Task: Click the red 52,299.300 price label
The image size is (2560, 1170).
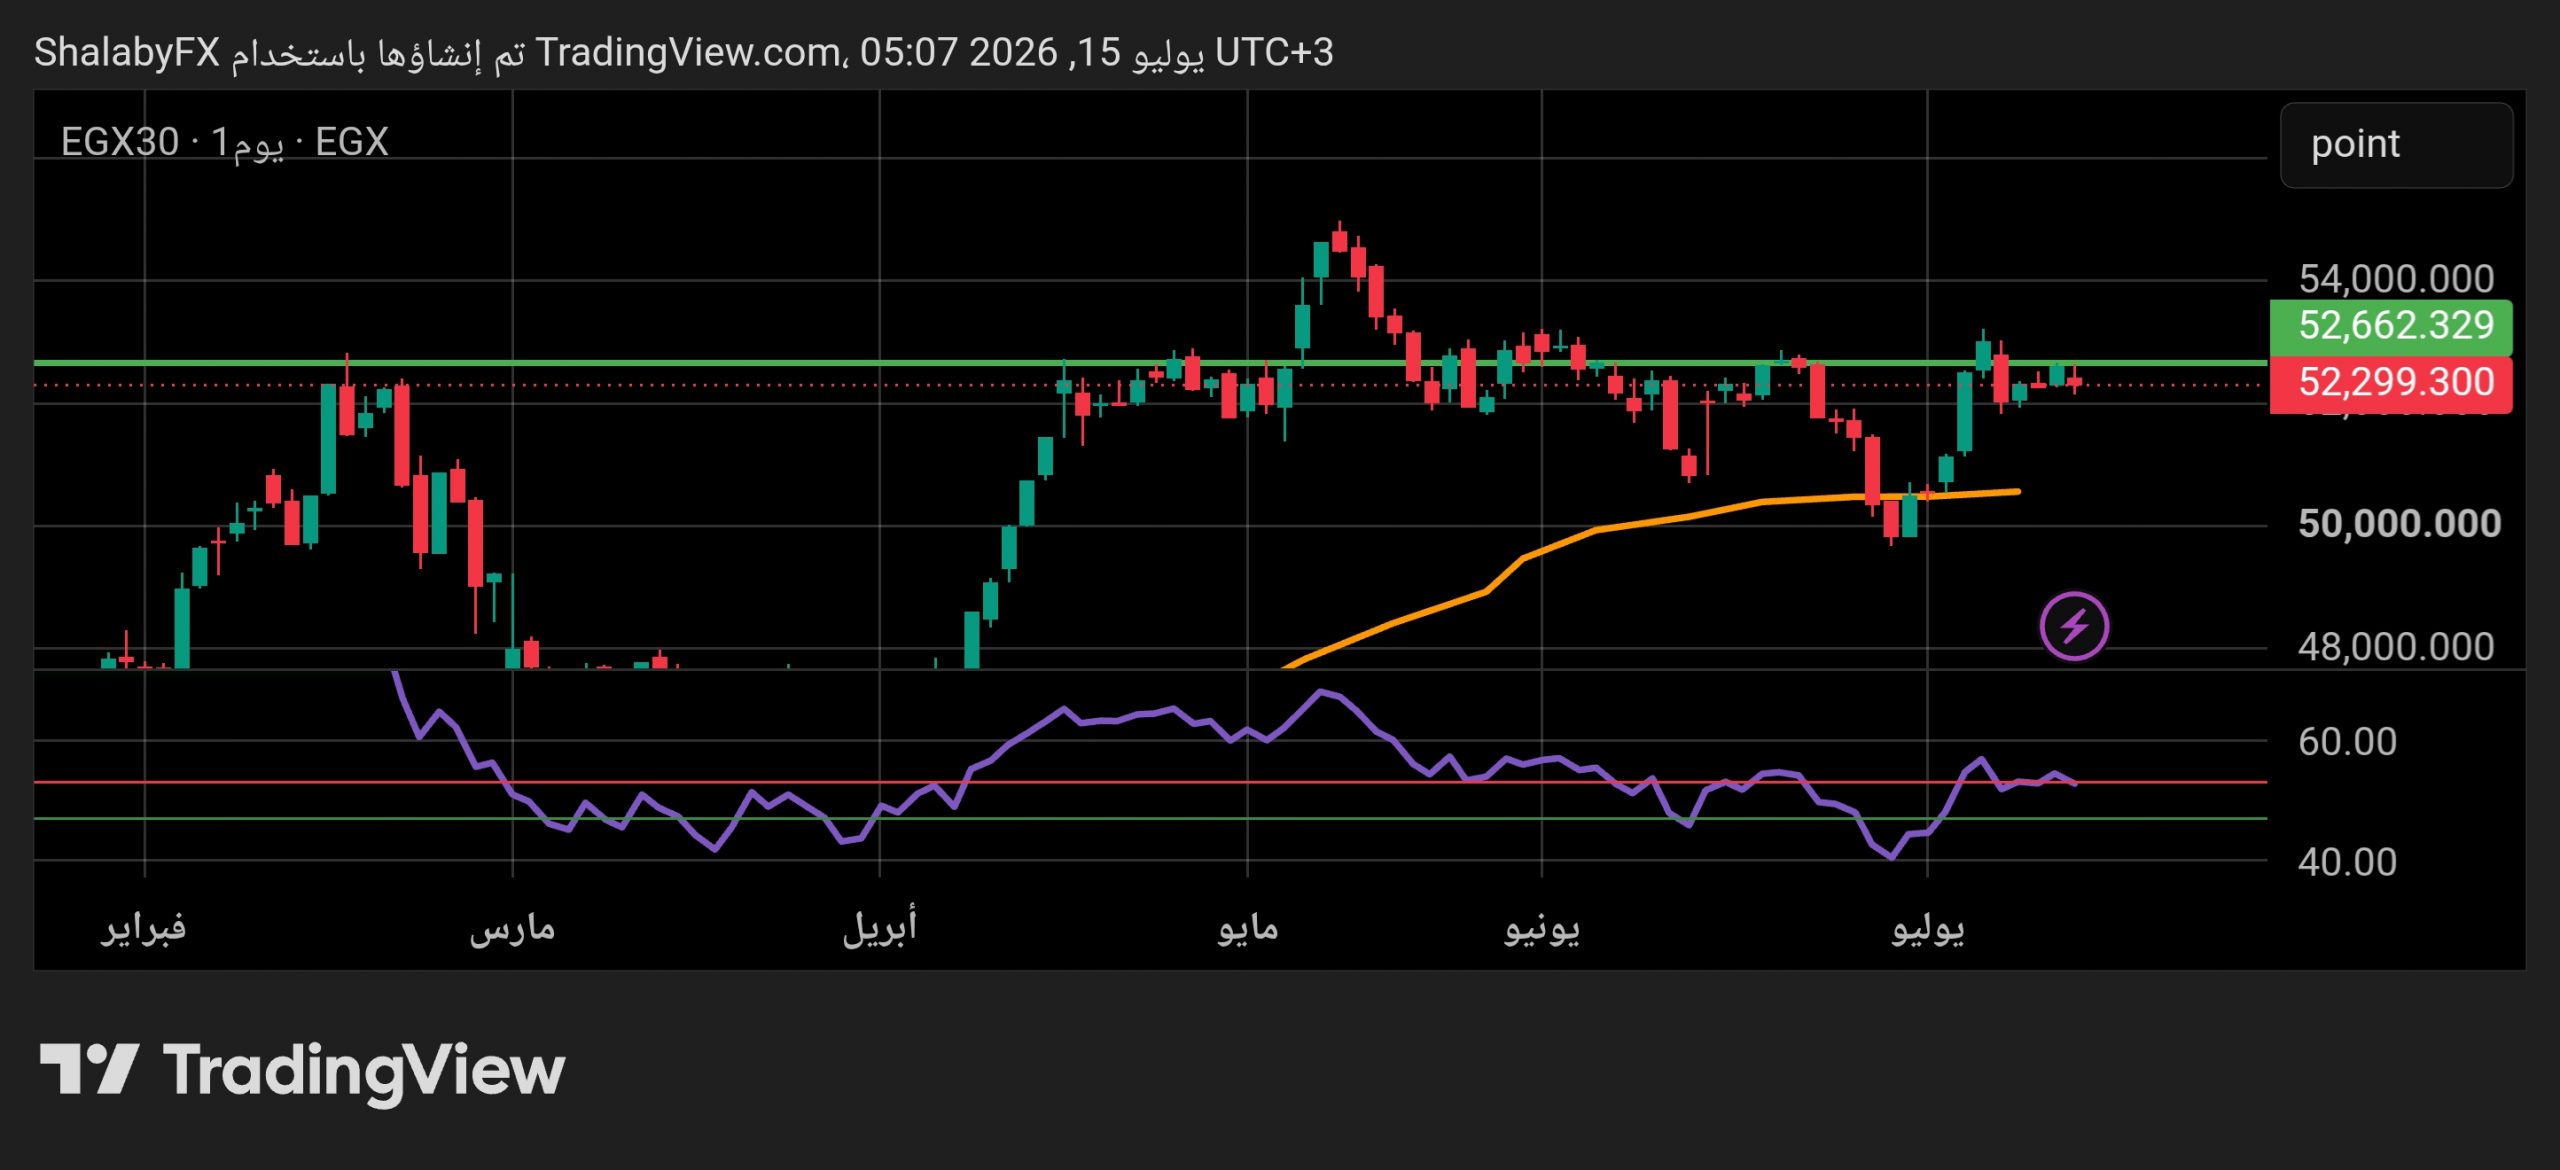Action: (2391, 383)
